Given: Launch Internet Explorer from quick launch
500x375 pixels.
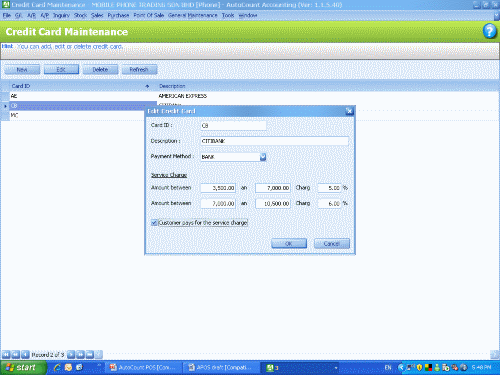Looking at the screenshot, I should click(x=57, y=367).
